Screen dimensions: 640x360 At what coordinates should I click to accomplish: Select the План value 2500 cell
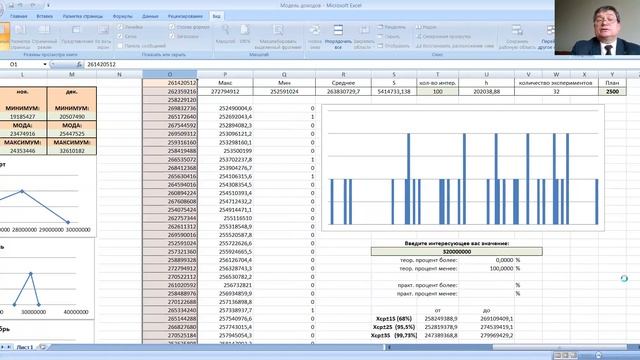pos(612,91)
